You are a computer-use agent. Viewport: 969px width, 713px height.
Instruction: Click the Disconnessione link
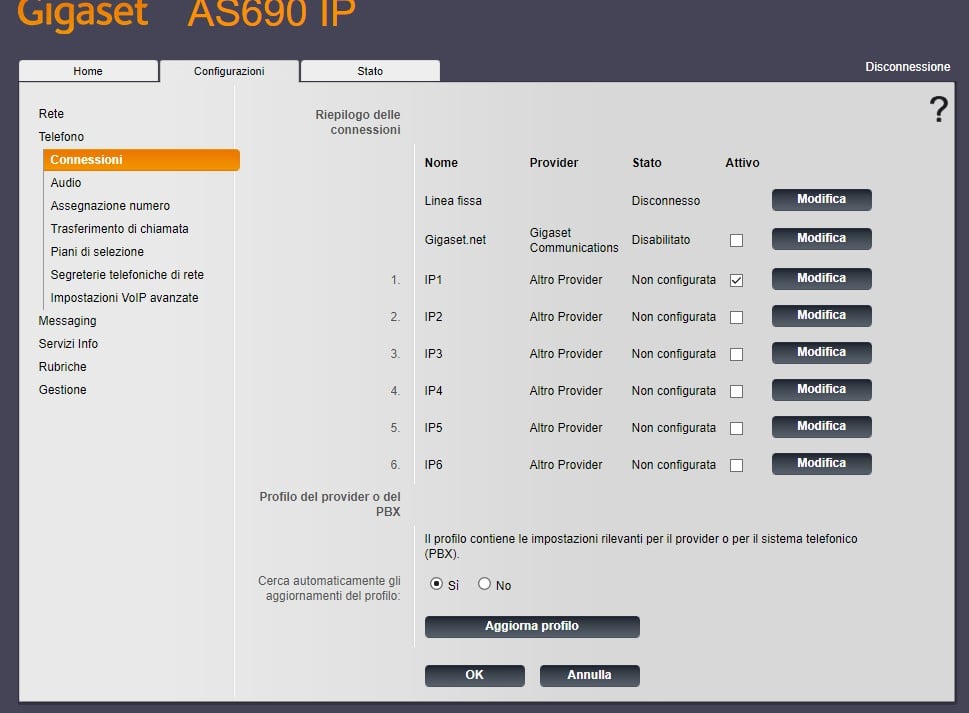[907, 67]
